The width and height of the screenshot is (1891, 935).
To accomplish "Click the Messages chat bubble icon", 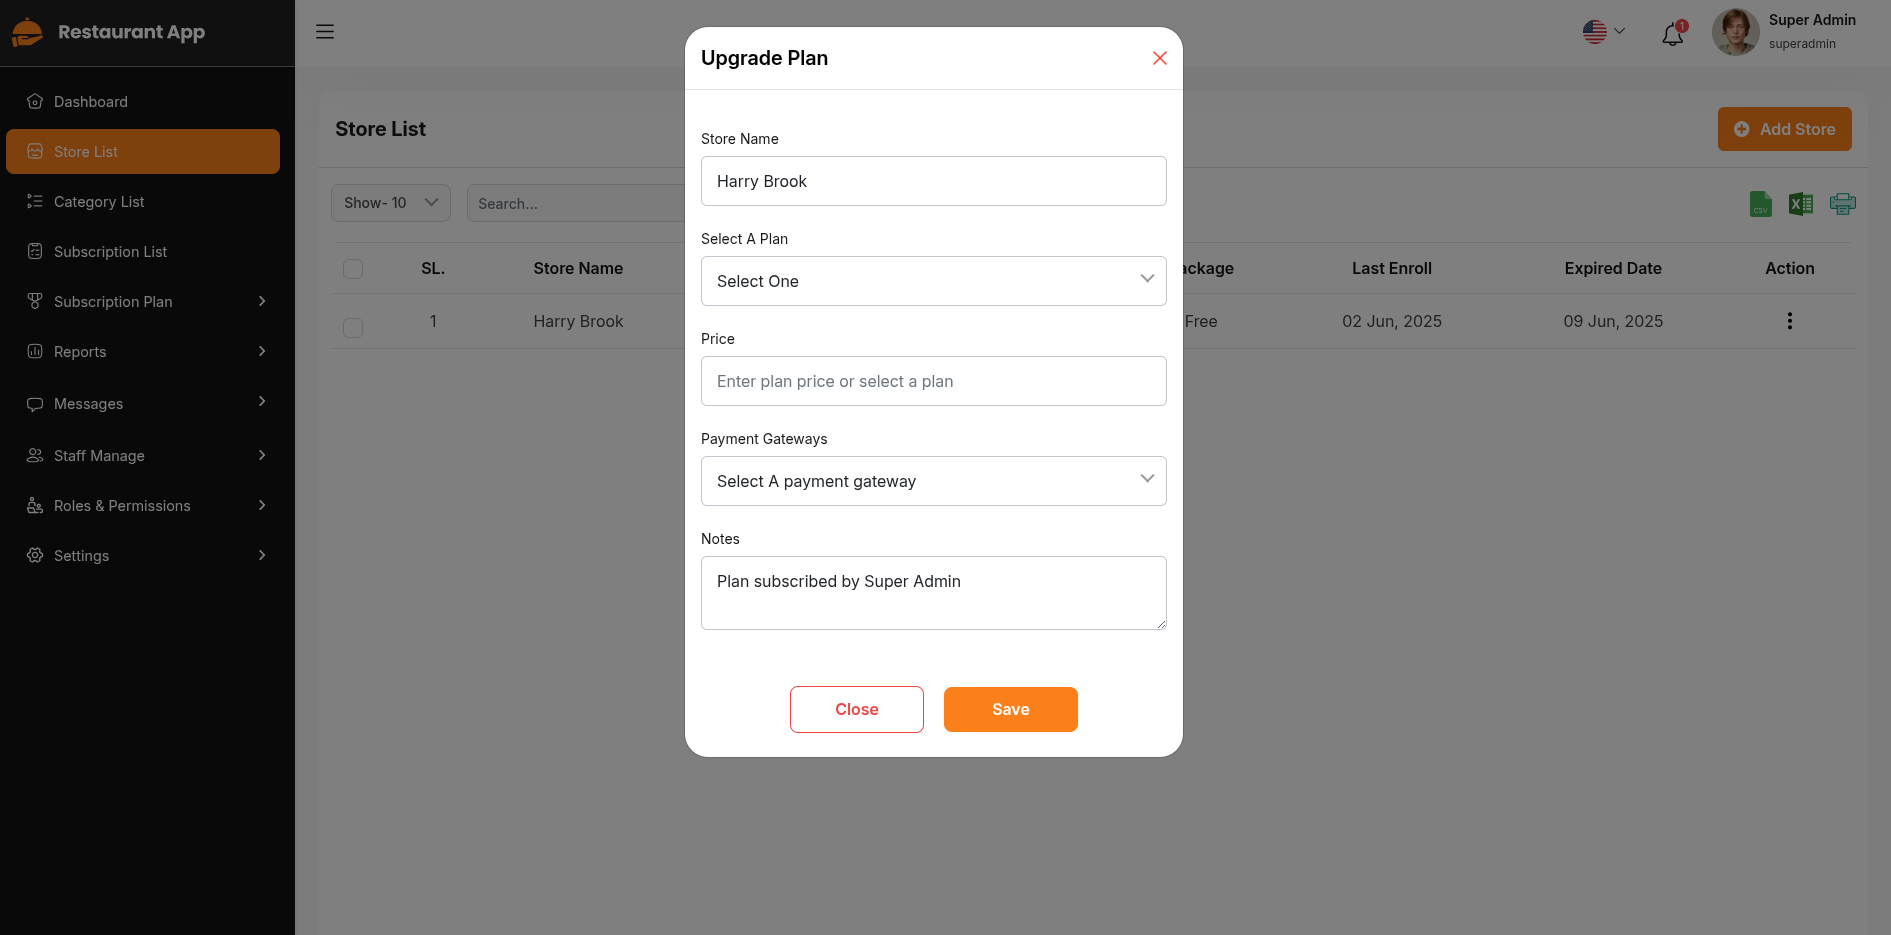I will [x=35, y=404].
